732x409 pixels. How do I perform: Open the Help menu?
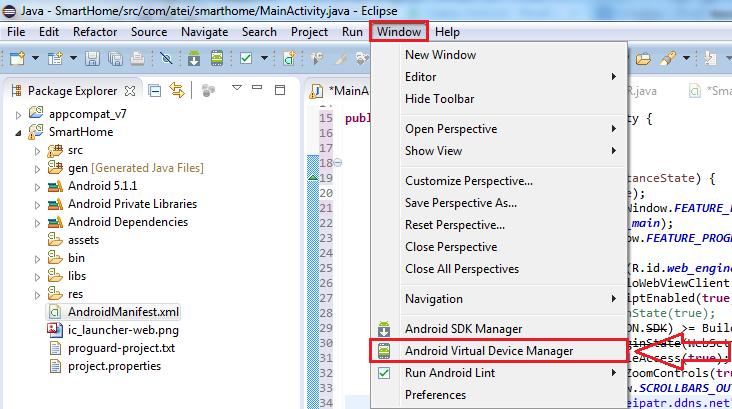tap(447, 32)
